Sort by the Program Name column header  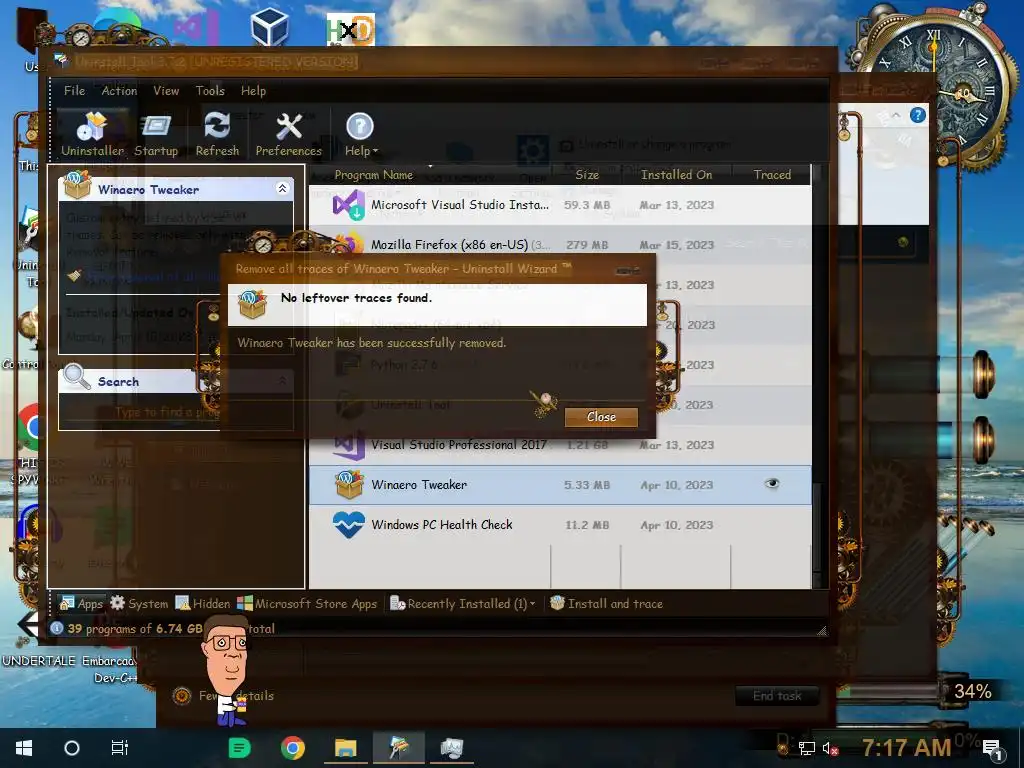374,174
